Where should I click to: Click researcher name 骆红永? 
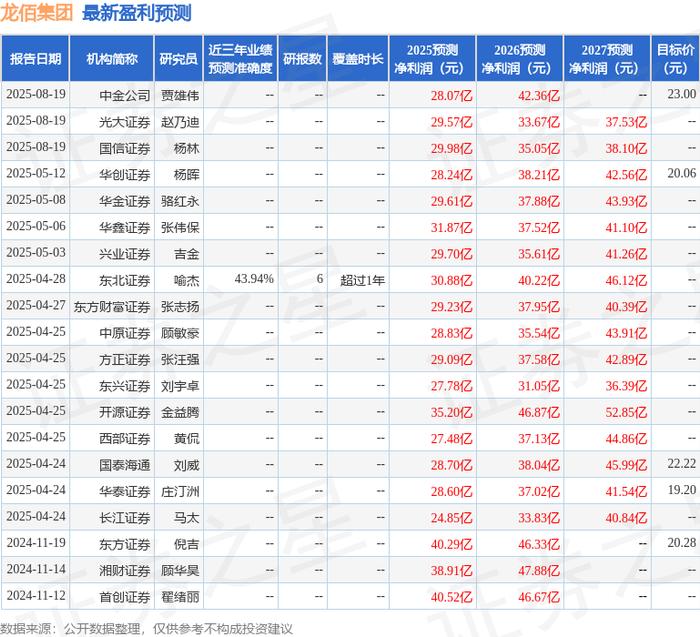180,201
